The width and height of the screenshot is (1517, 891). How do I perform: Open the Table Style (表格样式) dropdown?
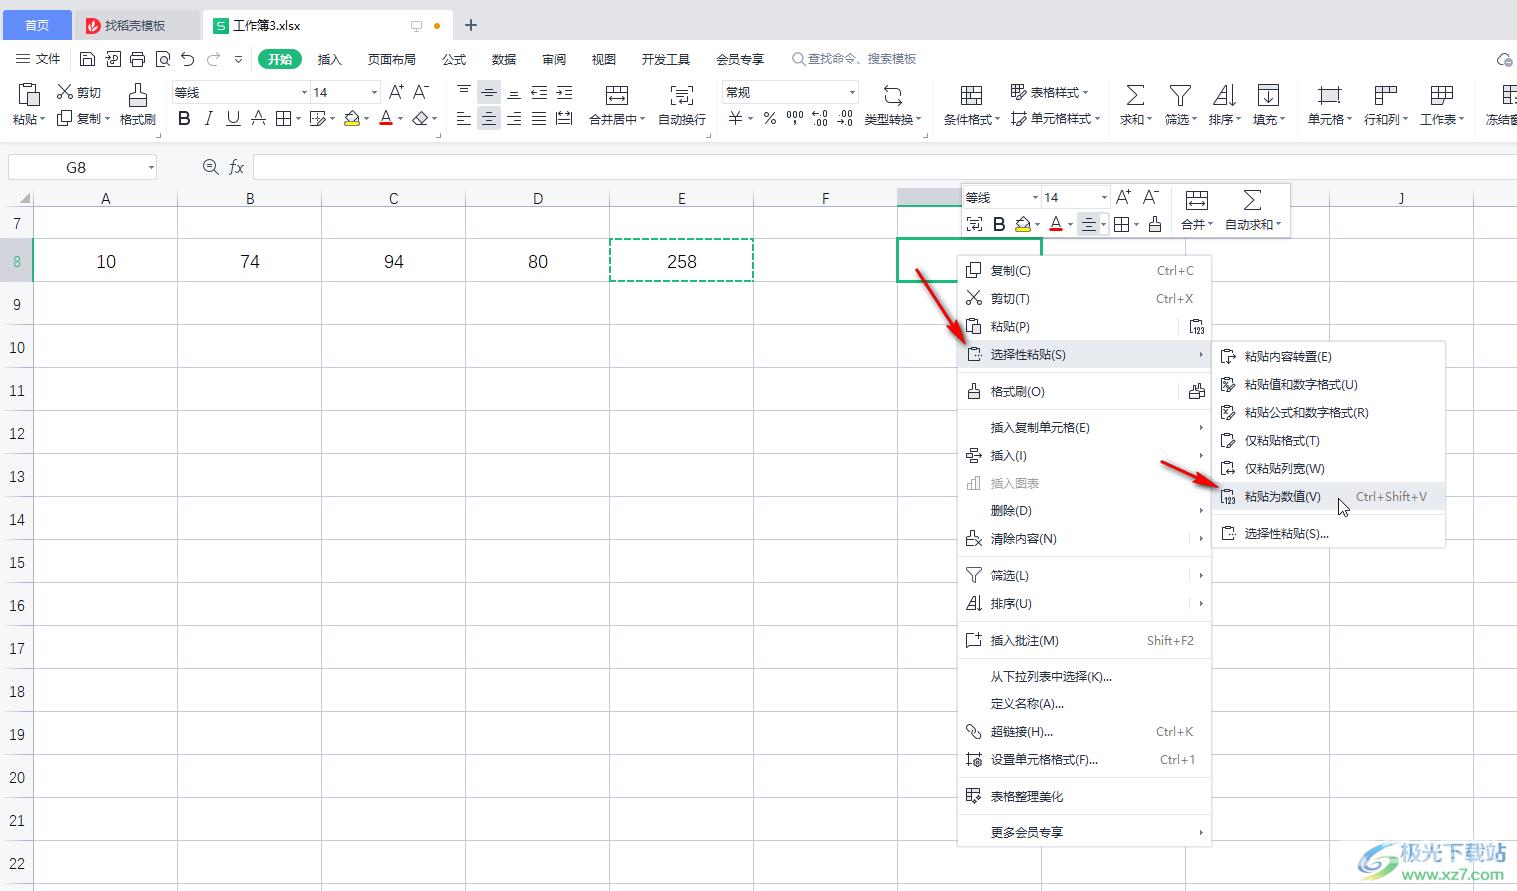pyautogui.click(x=1085, y=92)
